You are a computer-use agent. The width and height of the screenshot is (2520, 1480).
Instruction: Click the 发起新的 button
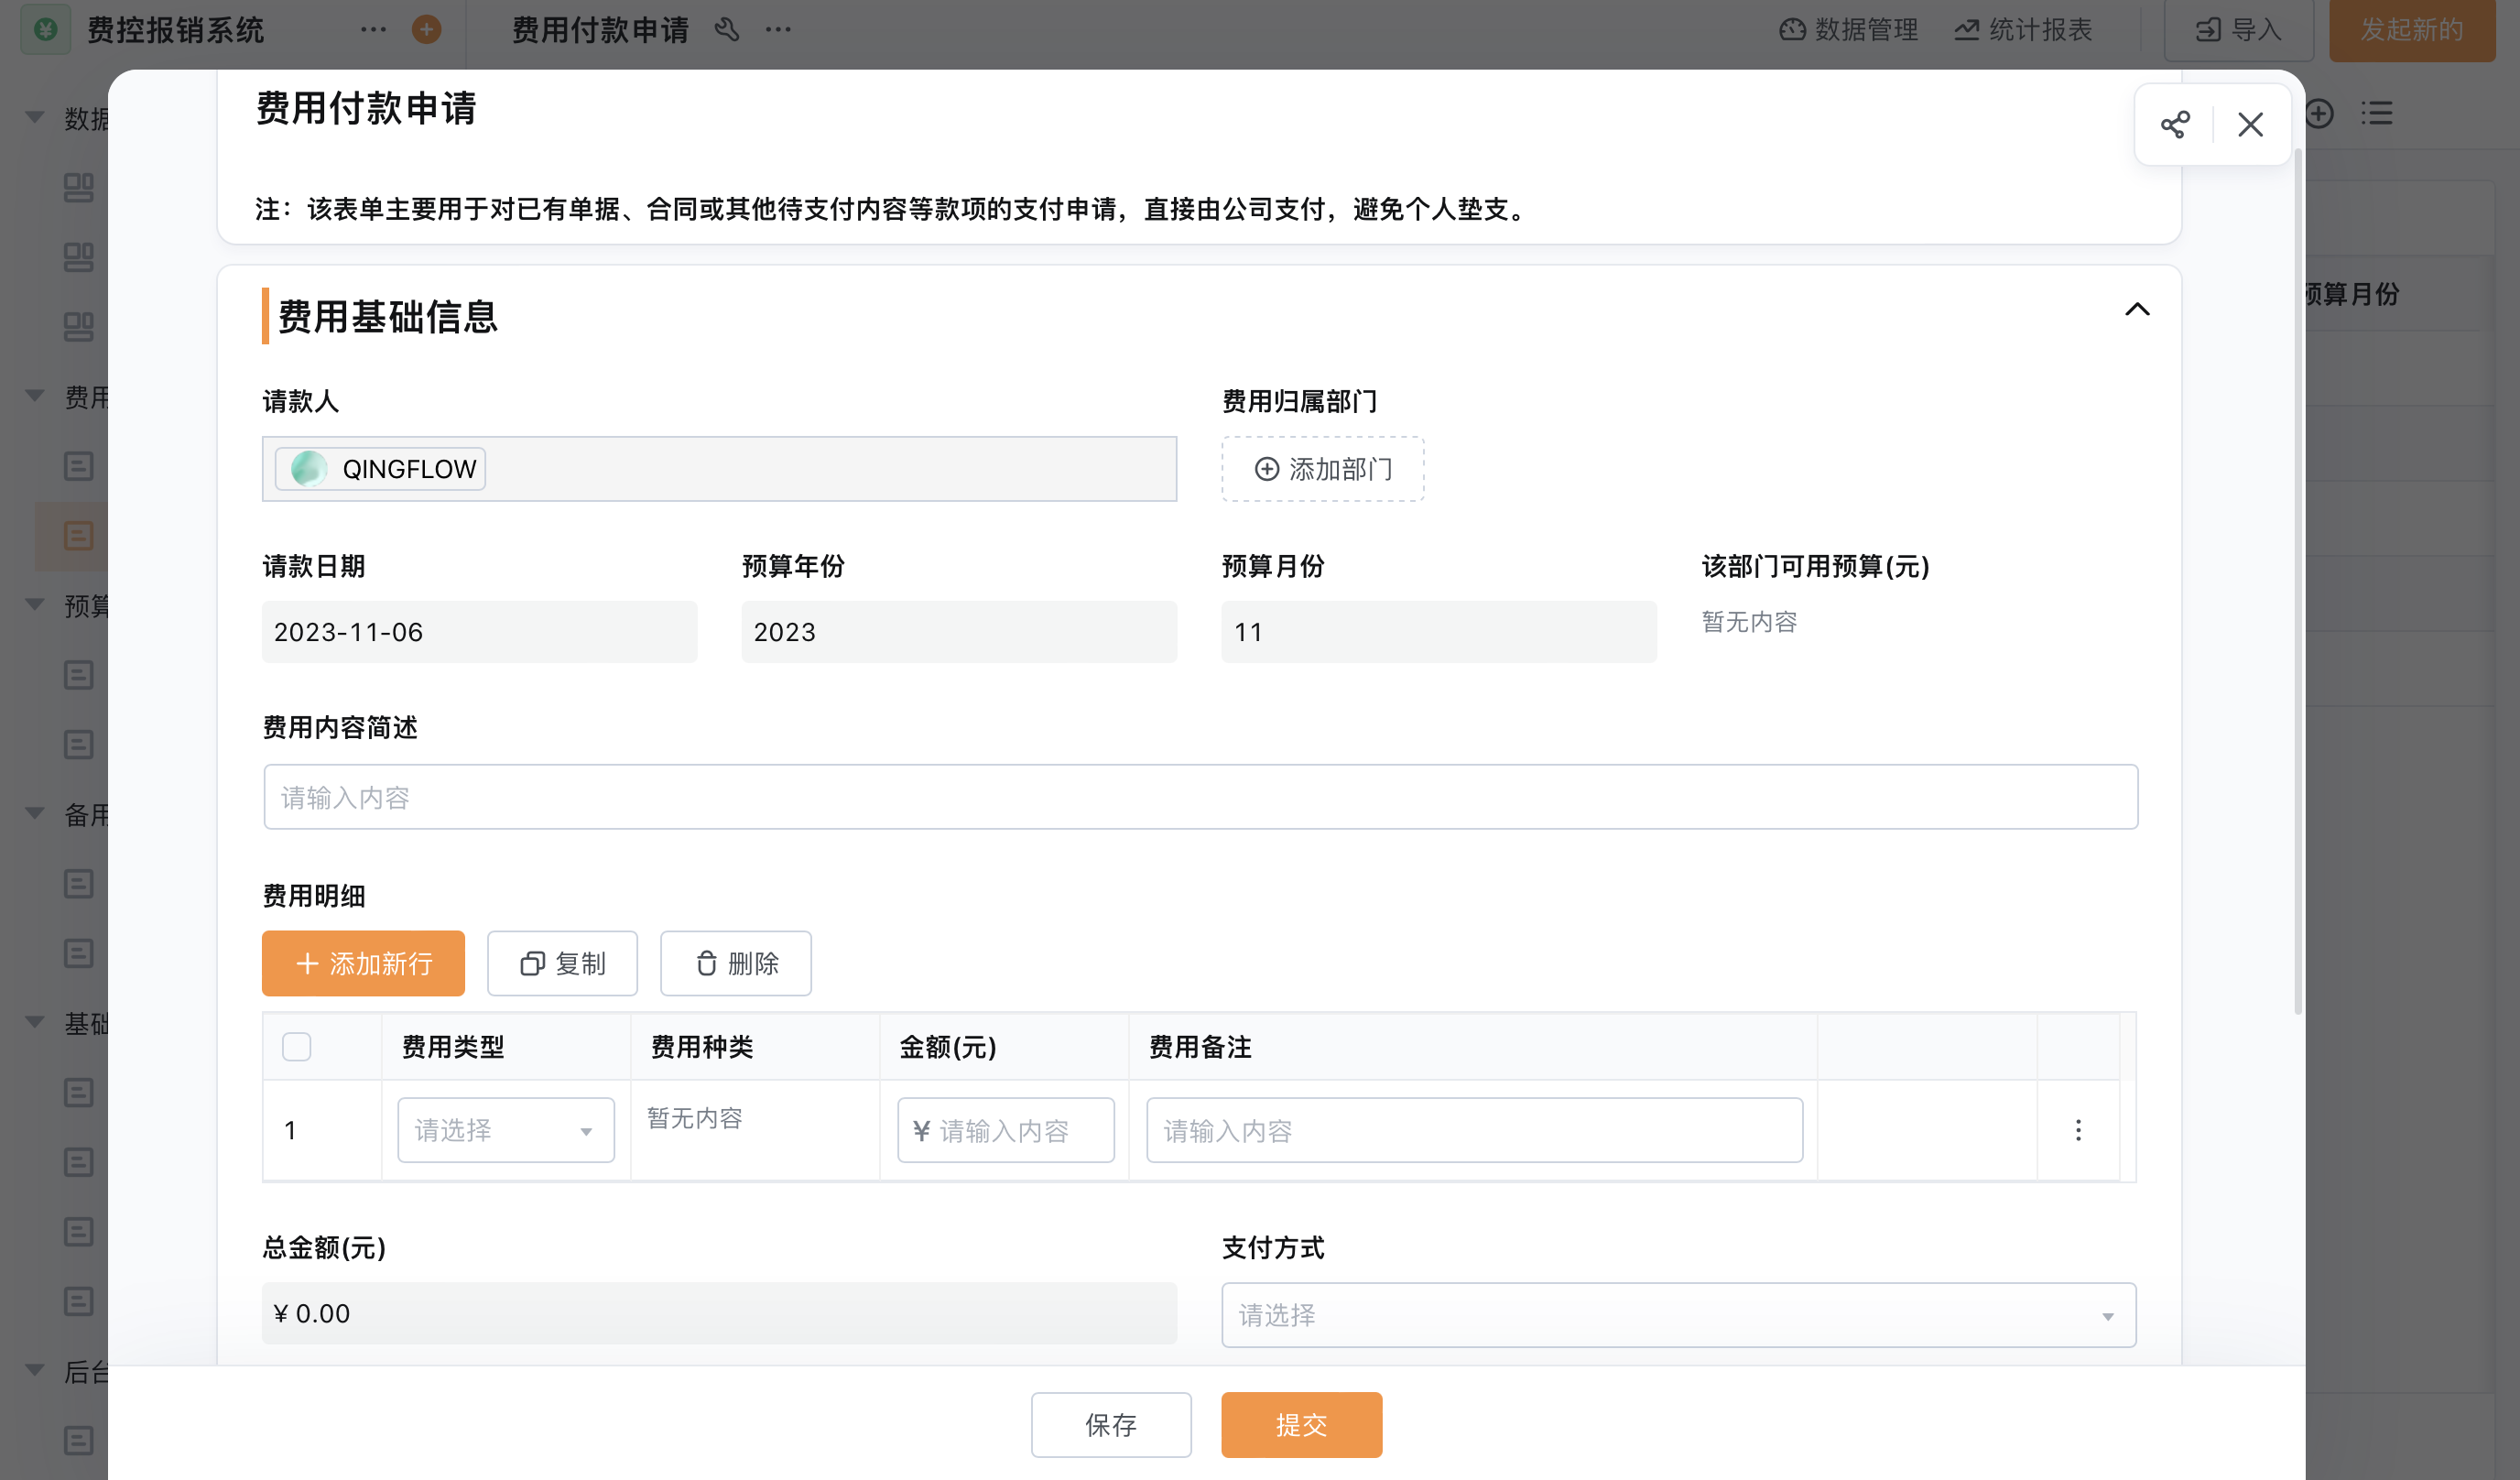[2412, 29]
